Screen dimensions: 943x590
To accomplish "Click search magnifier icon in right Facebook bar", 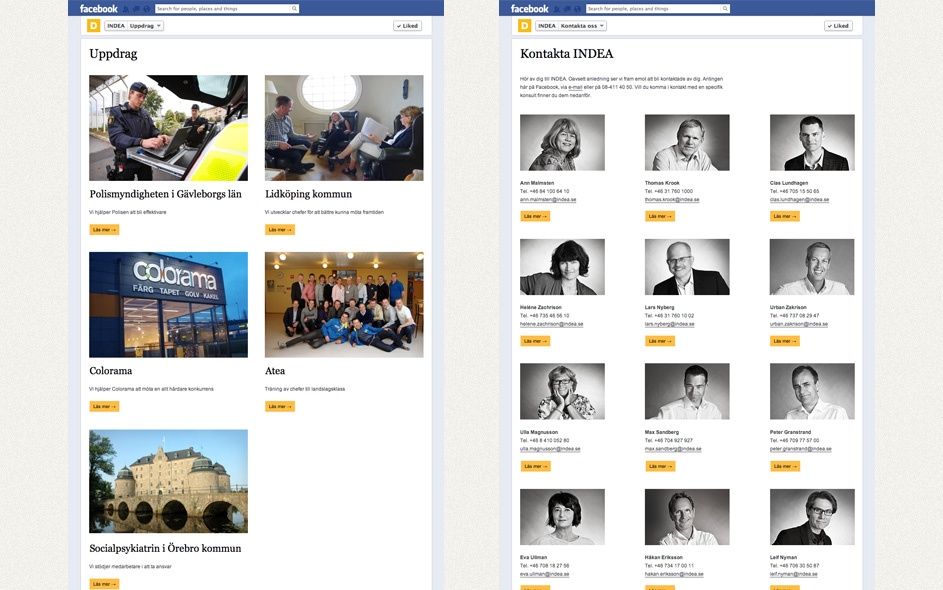I will tap(725, 8).
